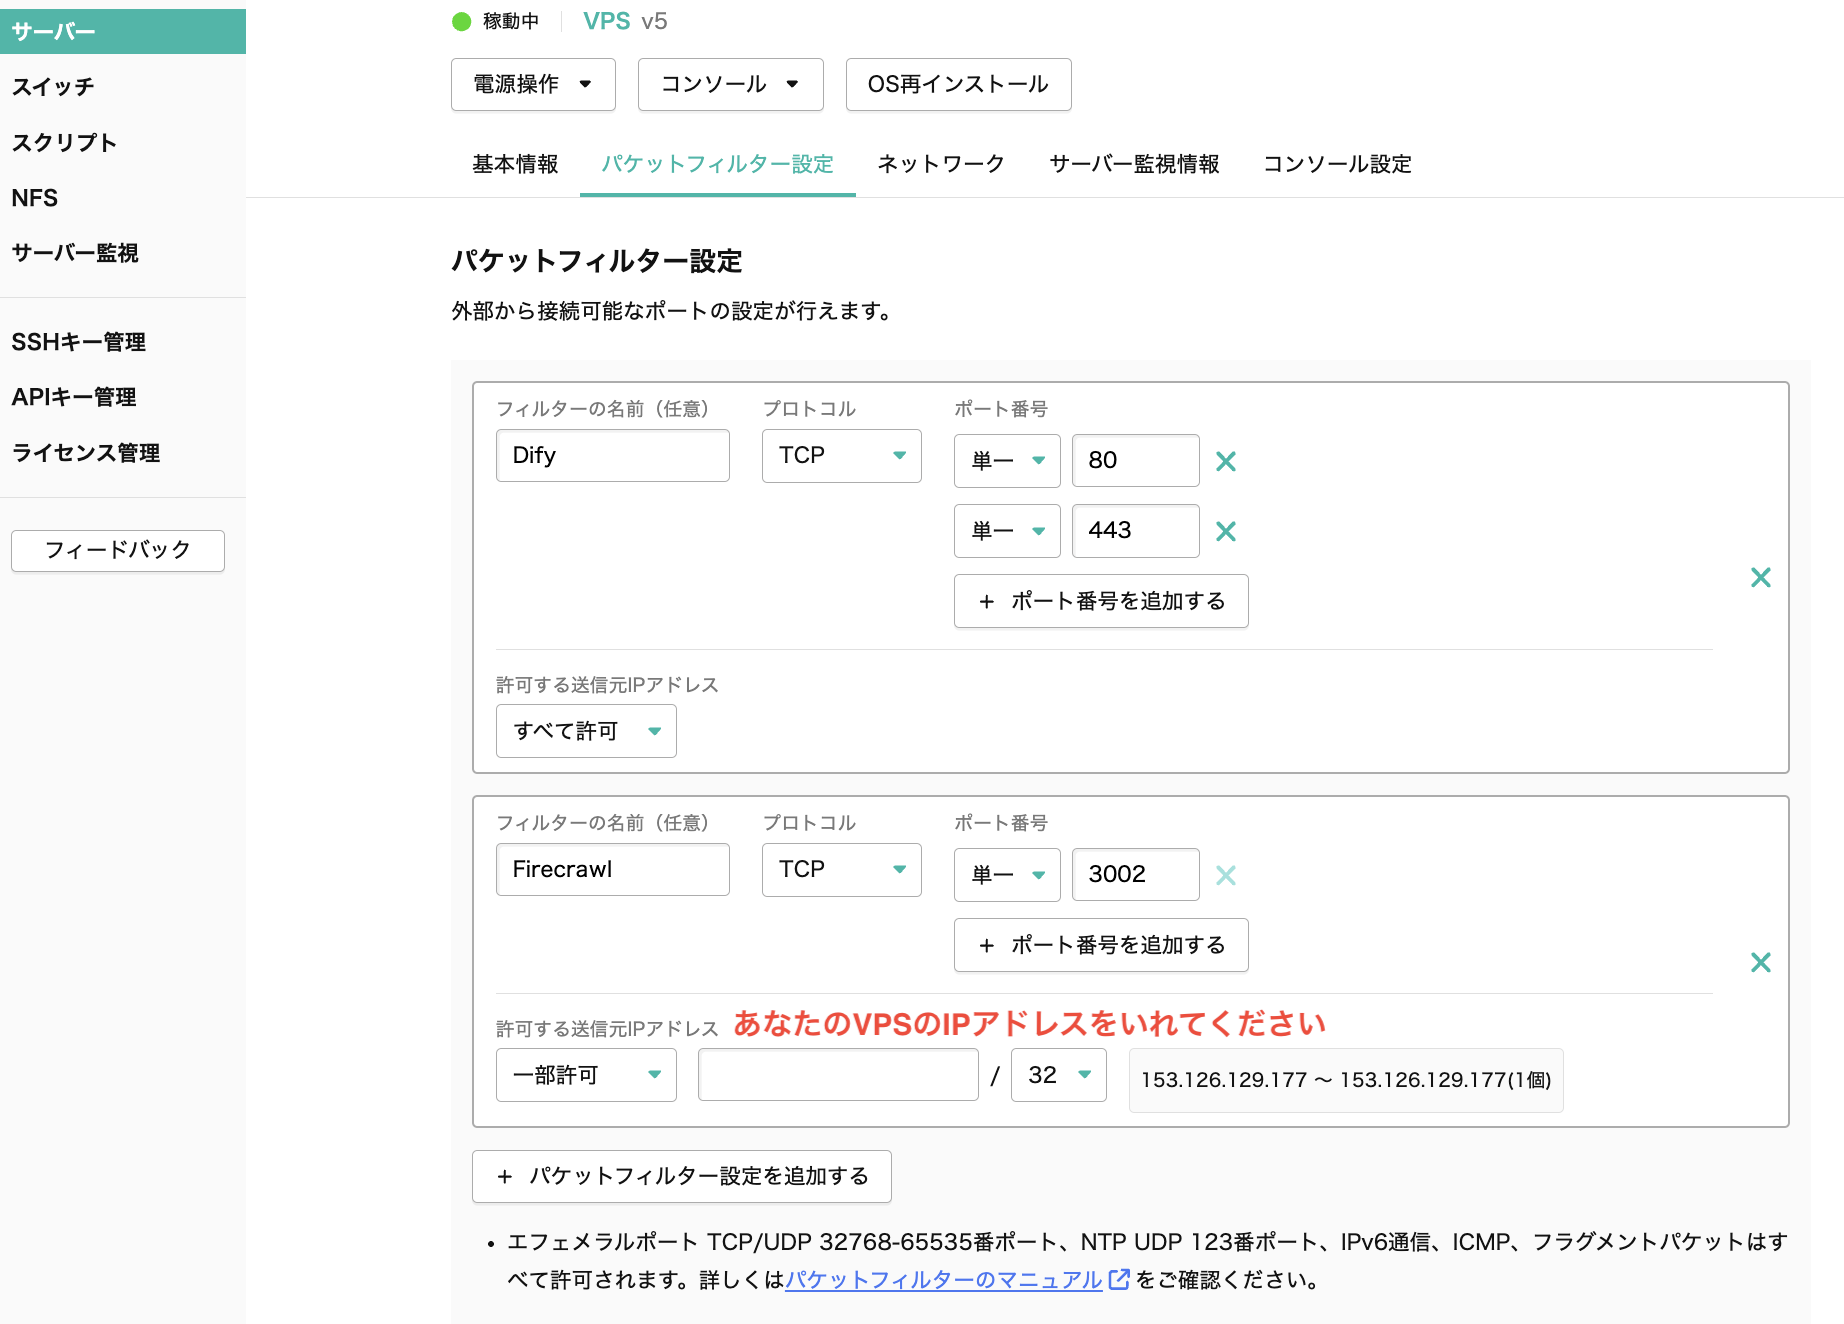Open the すべて許可 source IP dropdown
Screen dimensions: 1844x1324
tap(586, 731)
